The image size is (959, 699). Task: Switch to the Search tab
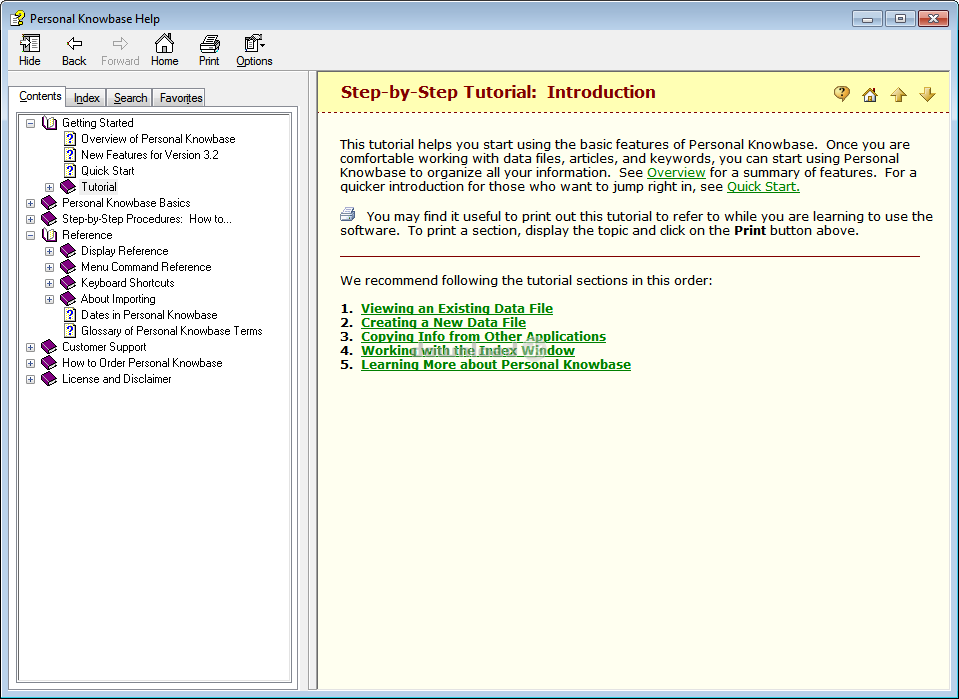tap(130, 98)
